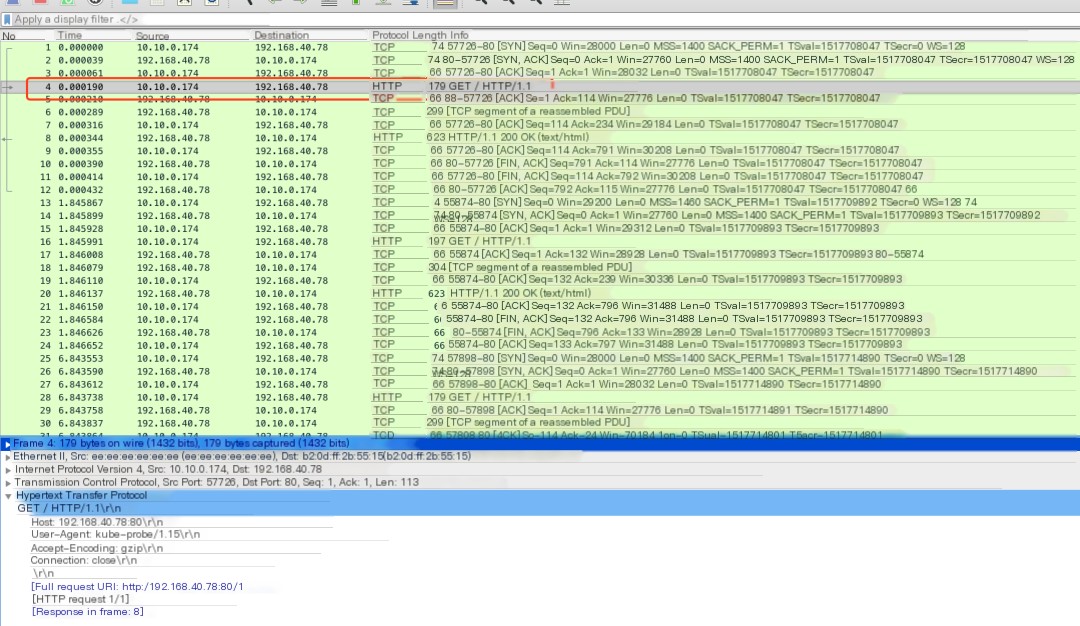Jump via 'Response in frame: 8' link
Image resolution: width=1080 pixels, height=626 pixels.
click(87, 612)
